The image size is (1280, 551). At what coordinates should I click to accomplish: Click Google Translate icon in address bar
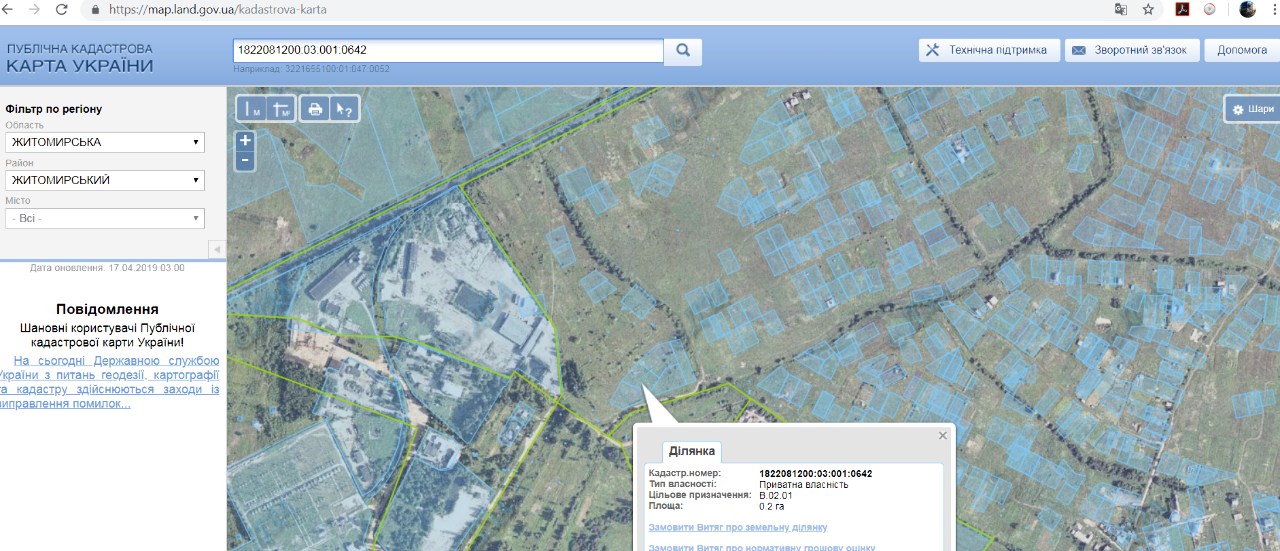click(x=1121, y=9)
